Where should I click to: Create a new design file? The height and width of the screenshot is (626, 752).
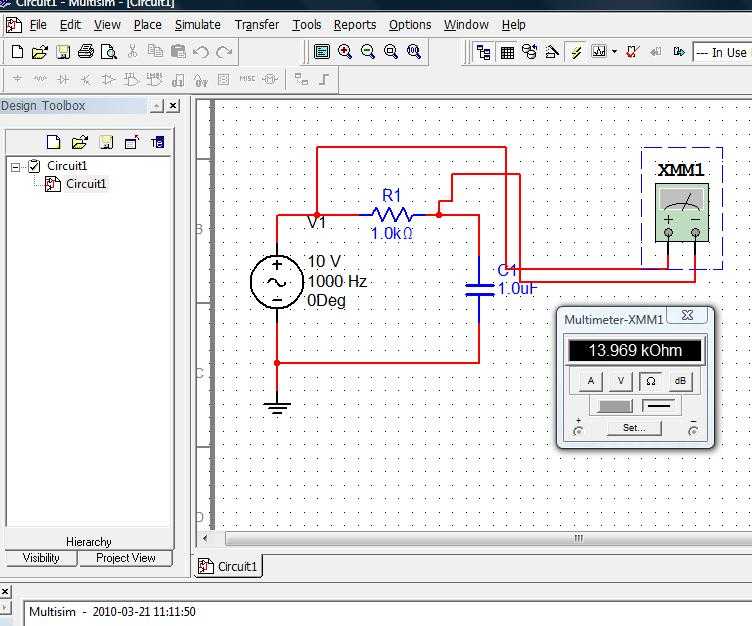click(x=17, y=51)
